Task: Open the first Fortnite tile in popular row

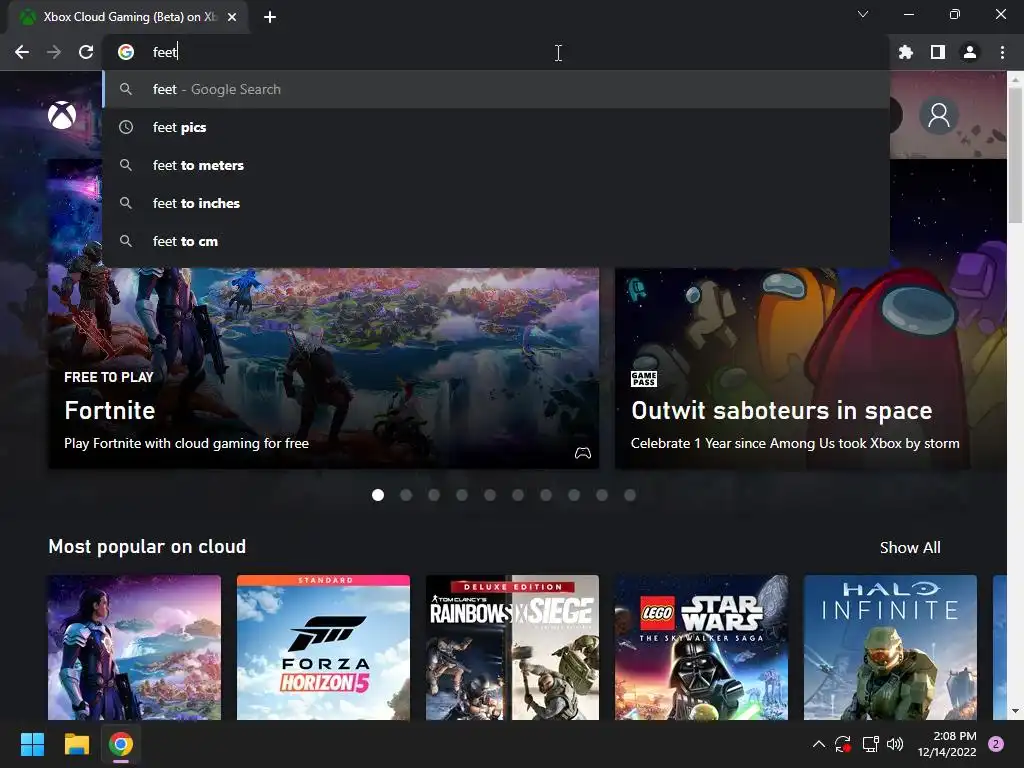Action: (135, 647)
